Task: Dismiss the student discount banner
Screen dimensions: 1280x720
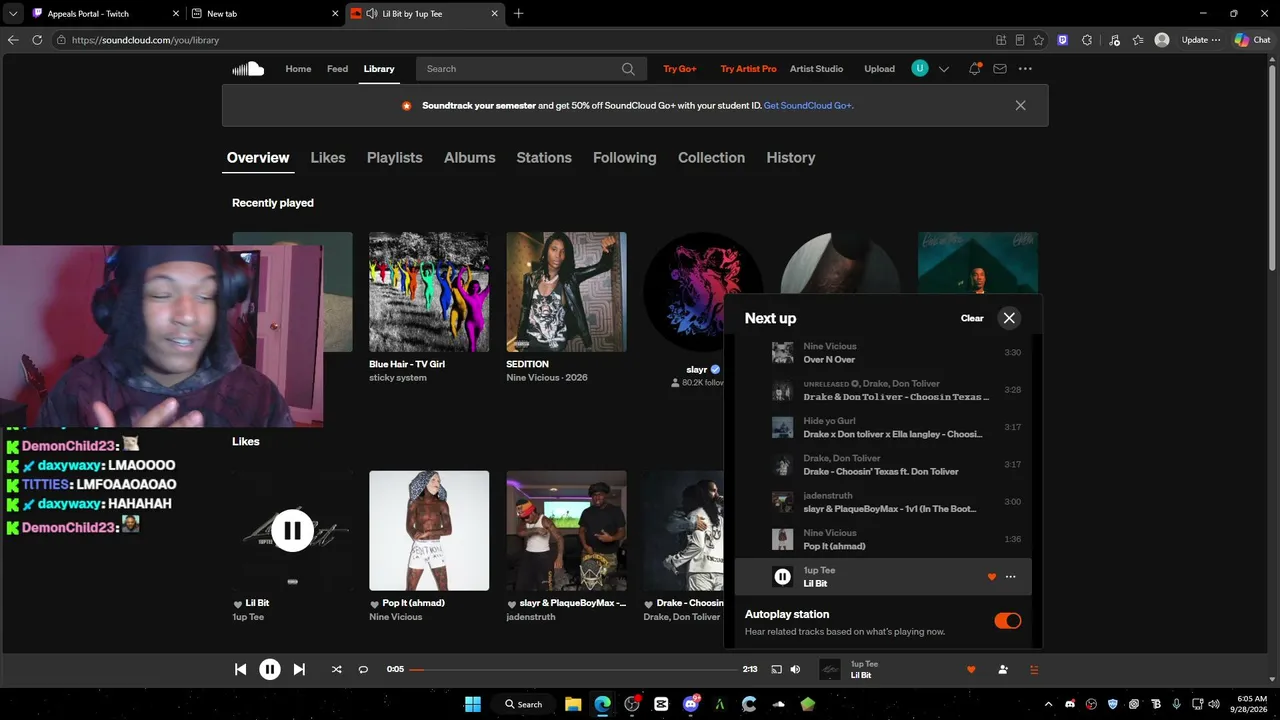Action: (1020, 105)
